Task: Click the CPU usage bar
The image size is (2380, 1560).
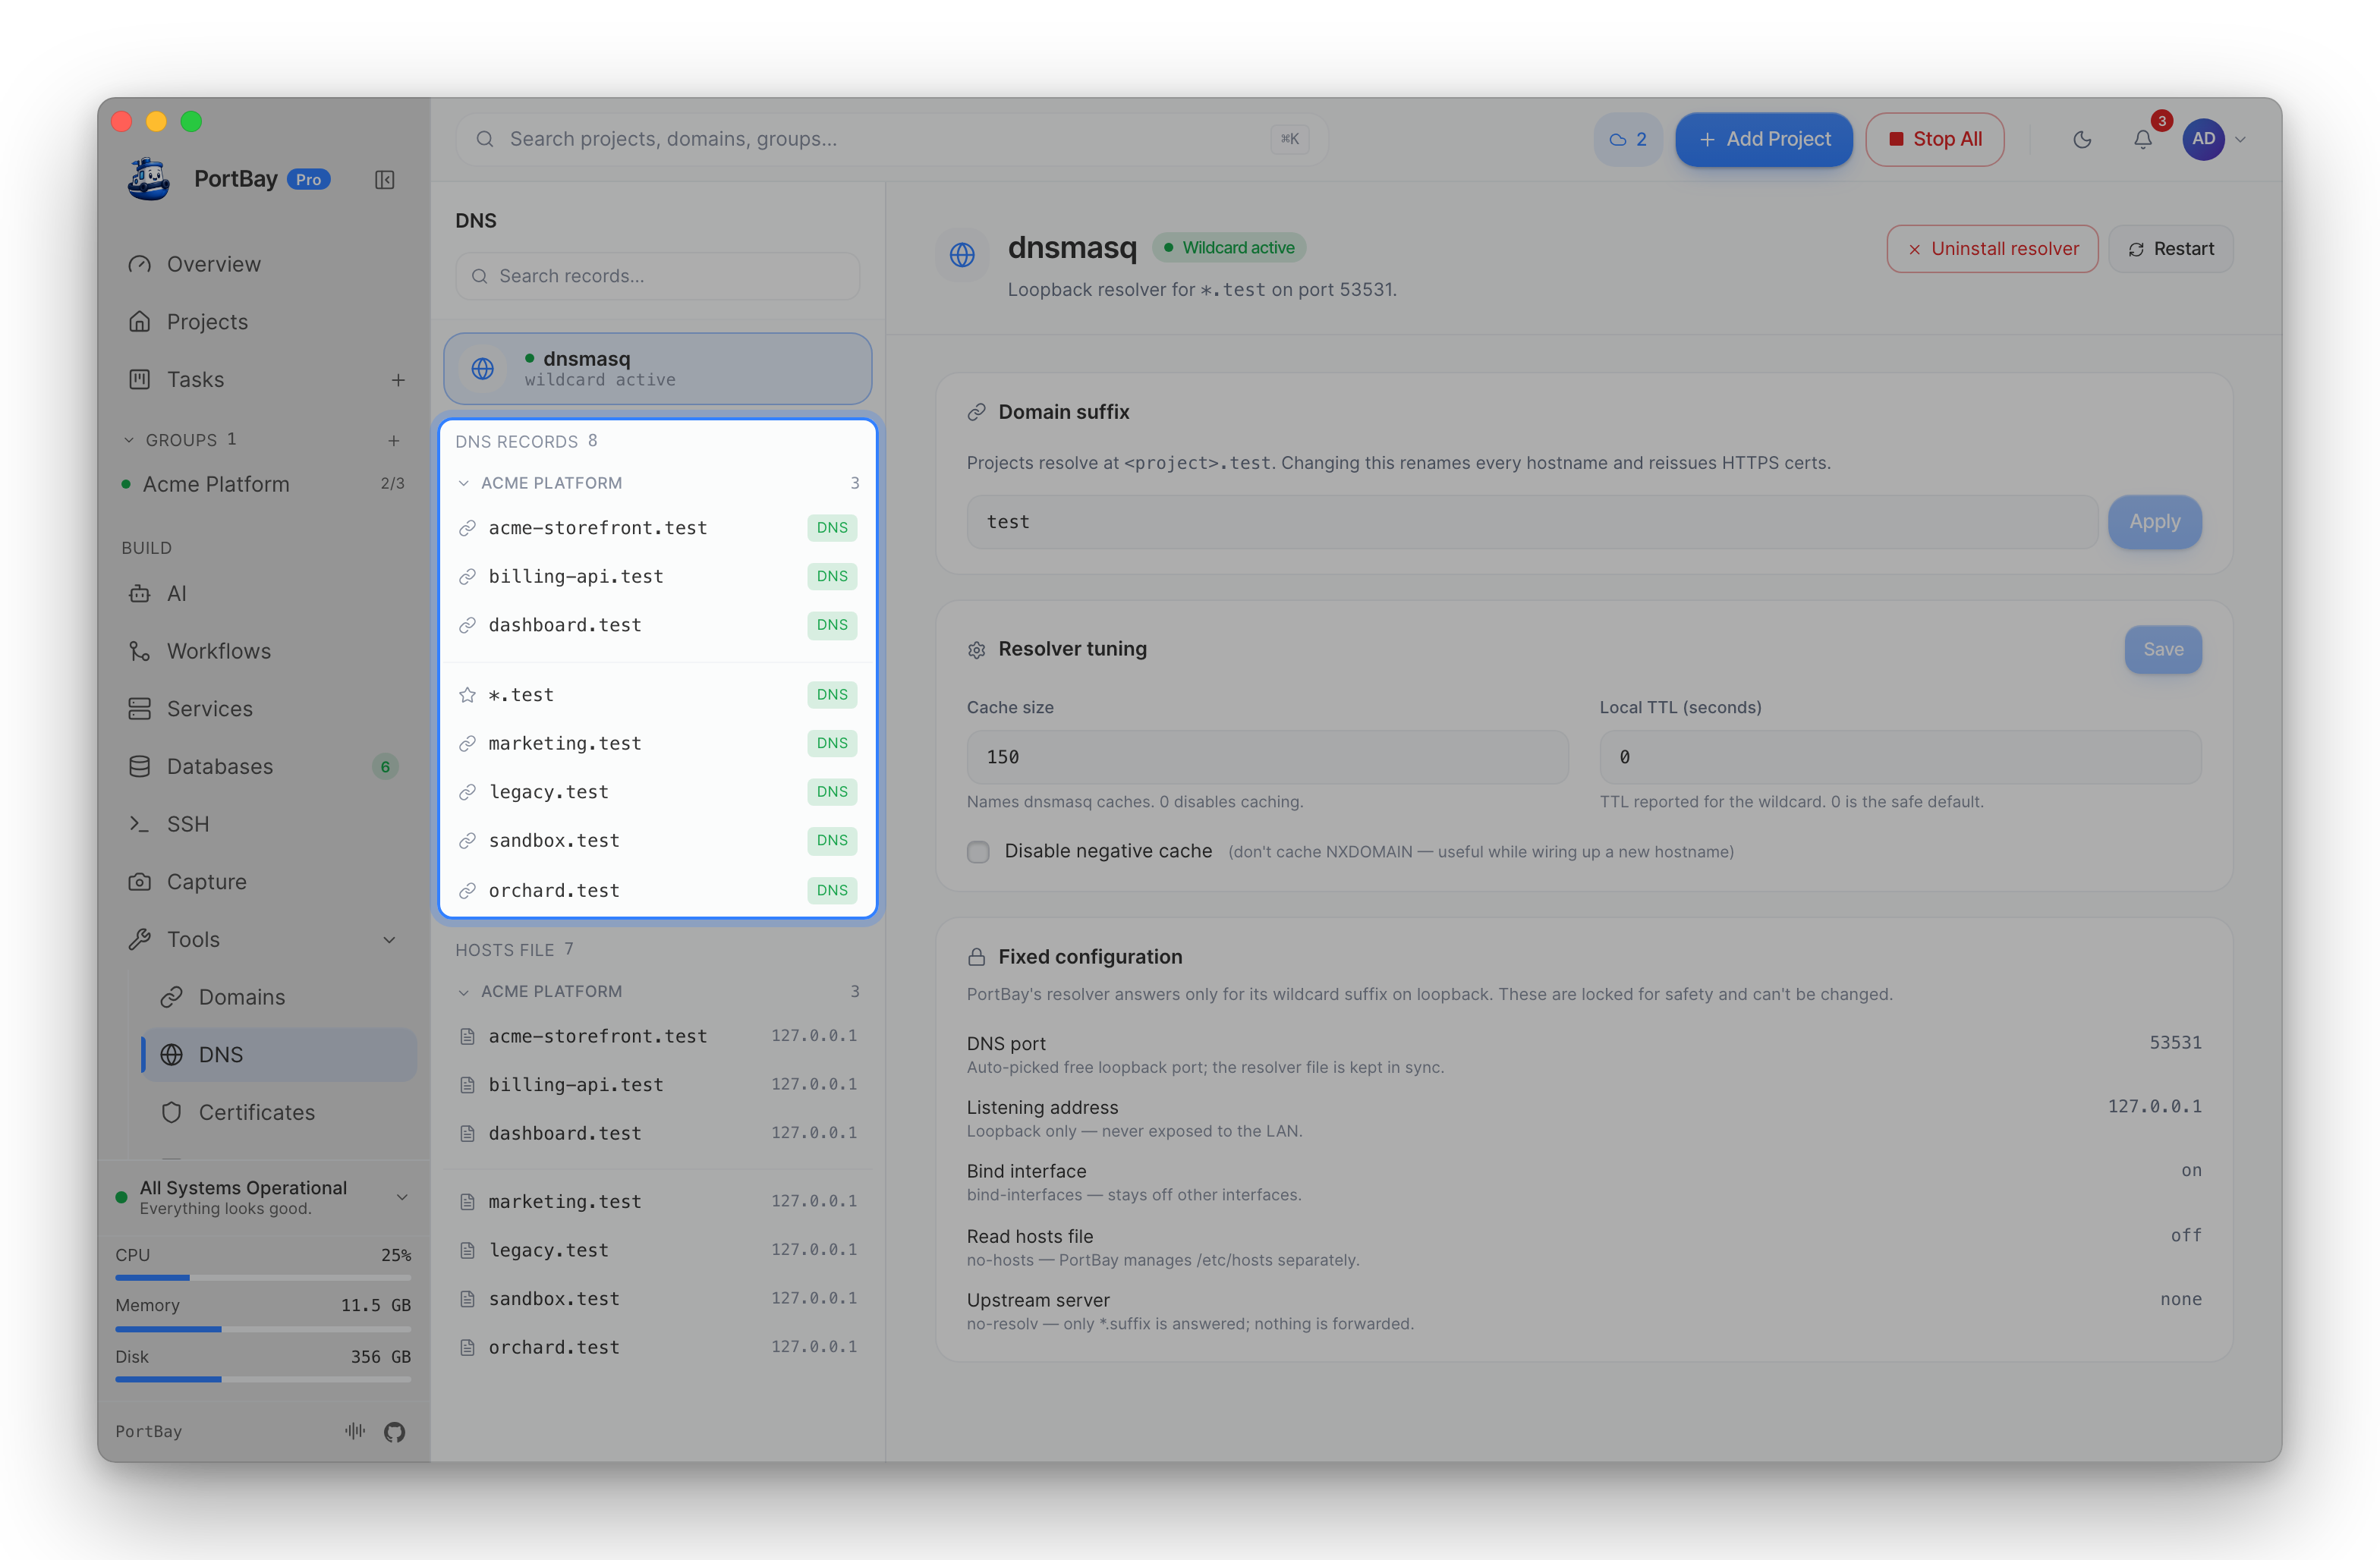Action: click(x=263, y=1277)
